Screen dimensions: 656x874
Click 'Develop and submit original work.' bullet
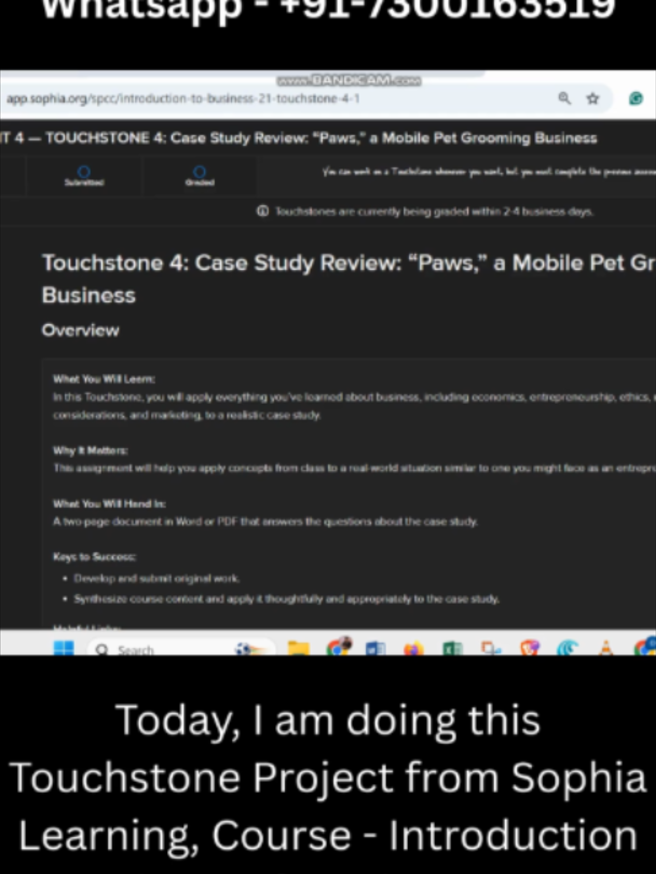pos(157,578)
